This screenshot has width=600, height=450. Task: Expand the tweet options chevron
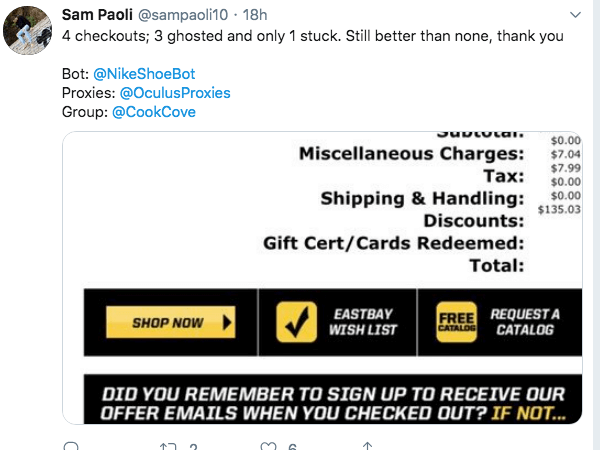point(574,15)
